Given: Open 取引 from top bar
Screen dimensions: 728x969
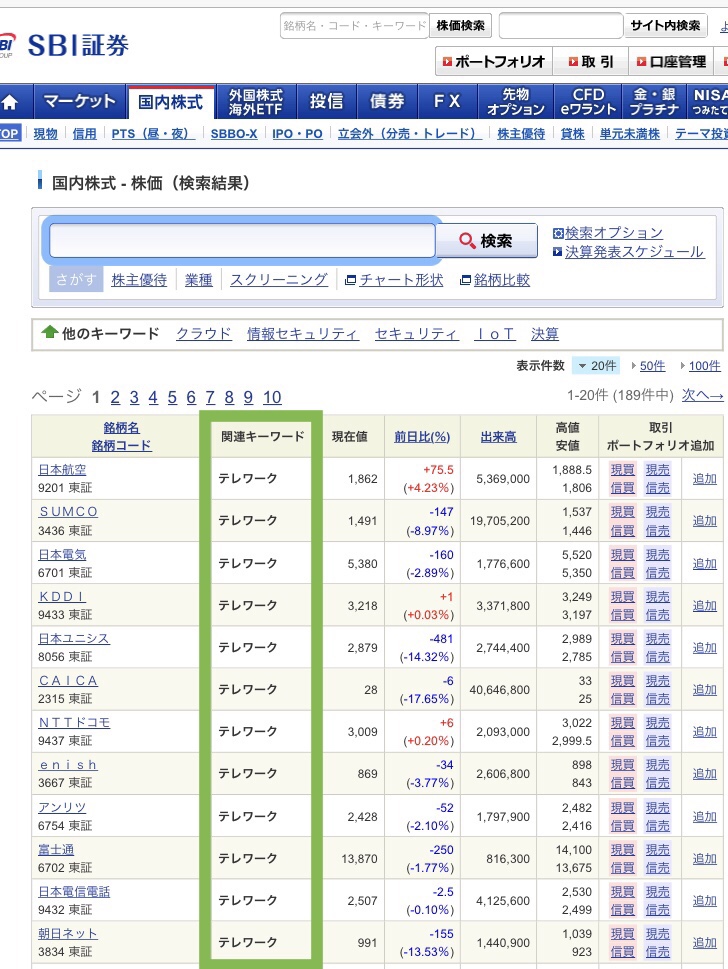Looking at the screenshot, I should coord(590,62).
